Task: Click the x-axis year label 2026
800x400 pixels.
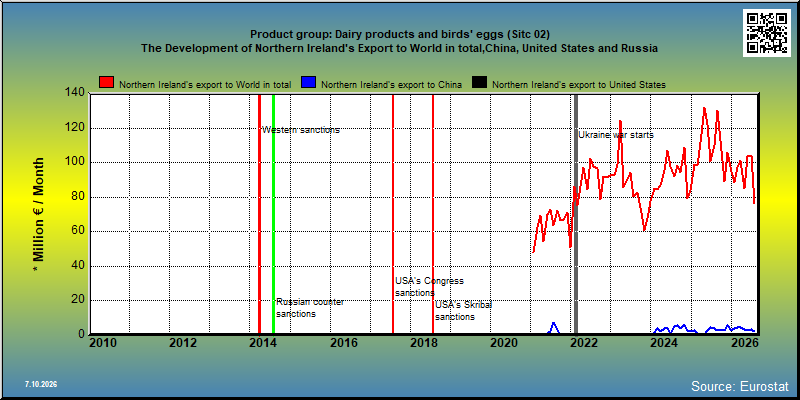Action: click(x=744, y=342)
